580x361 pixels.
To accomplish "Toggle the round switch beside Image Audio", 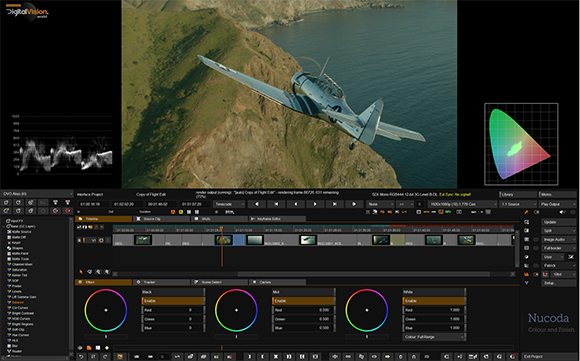I will [x=536, y=239].
